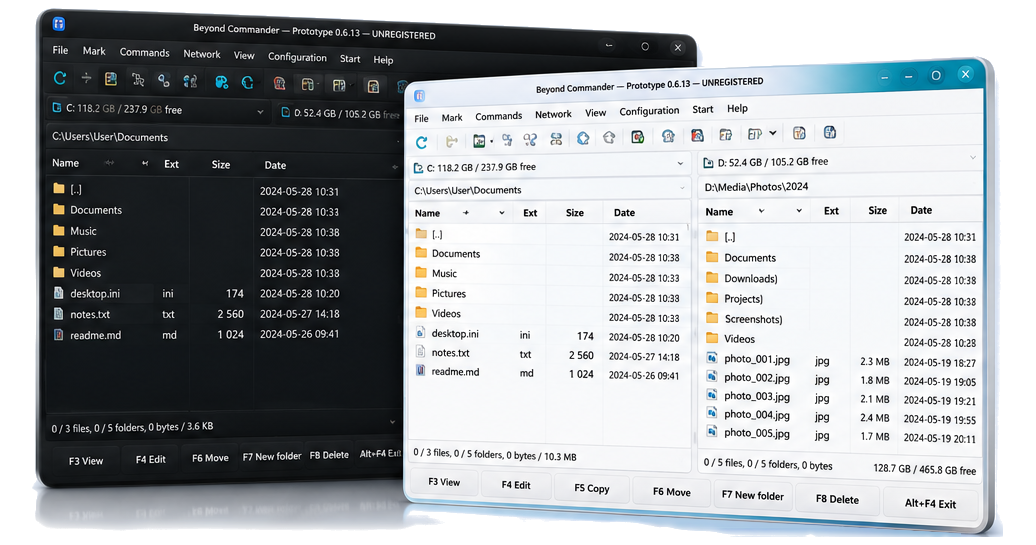Viewport: 1036px width, 545px height.
Task: Open Commands menu in light window
Action: click(498, 116)
